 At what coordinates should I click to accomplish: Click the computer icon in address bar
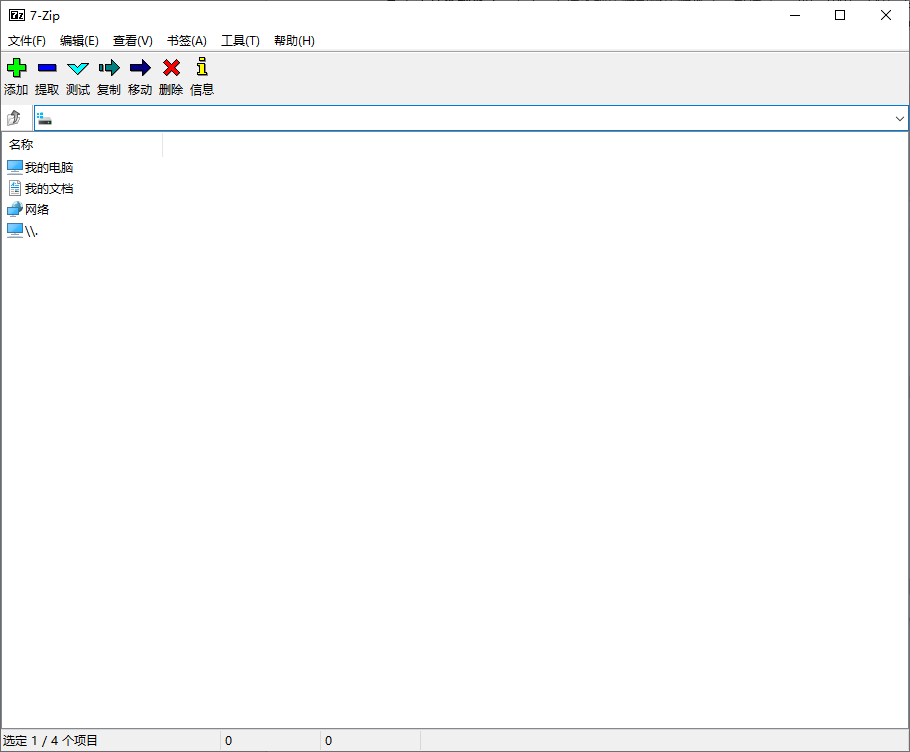pyautogui.click(x=43, y=118)
